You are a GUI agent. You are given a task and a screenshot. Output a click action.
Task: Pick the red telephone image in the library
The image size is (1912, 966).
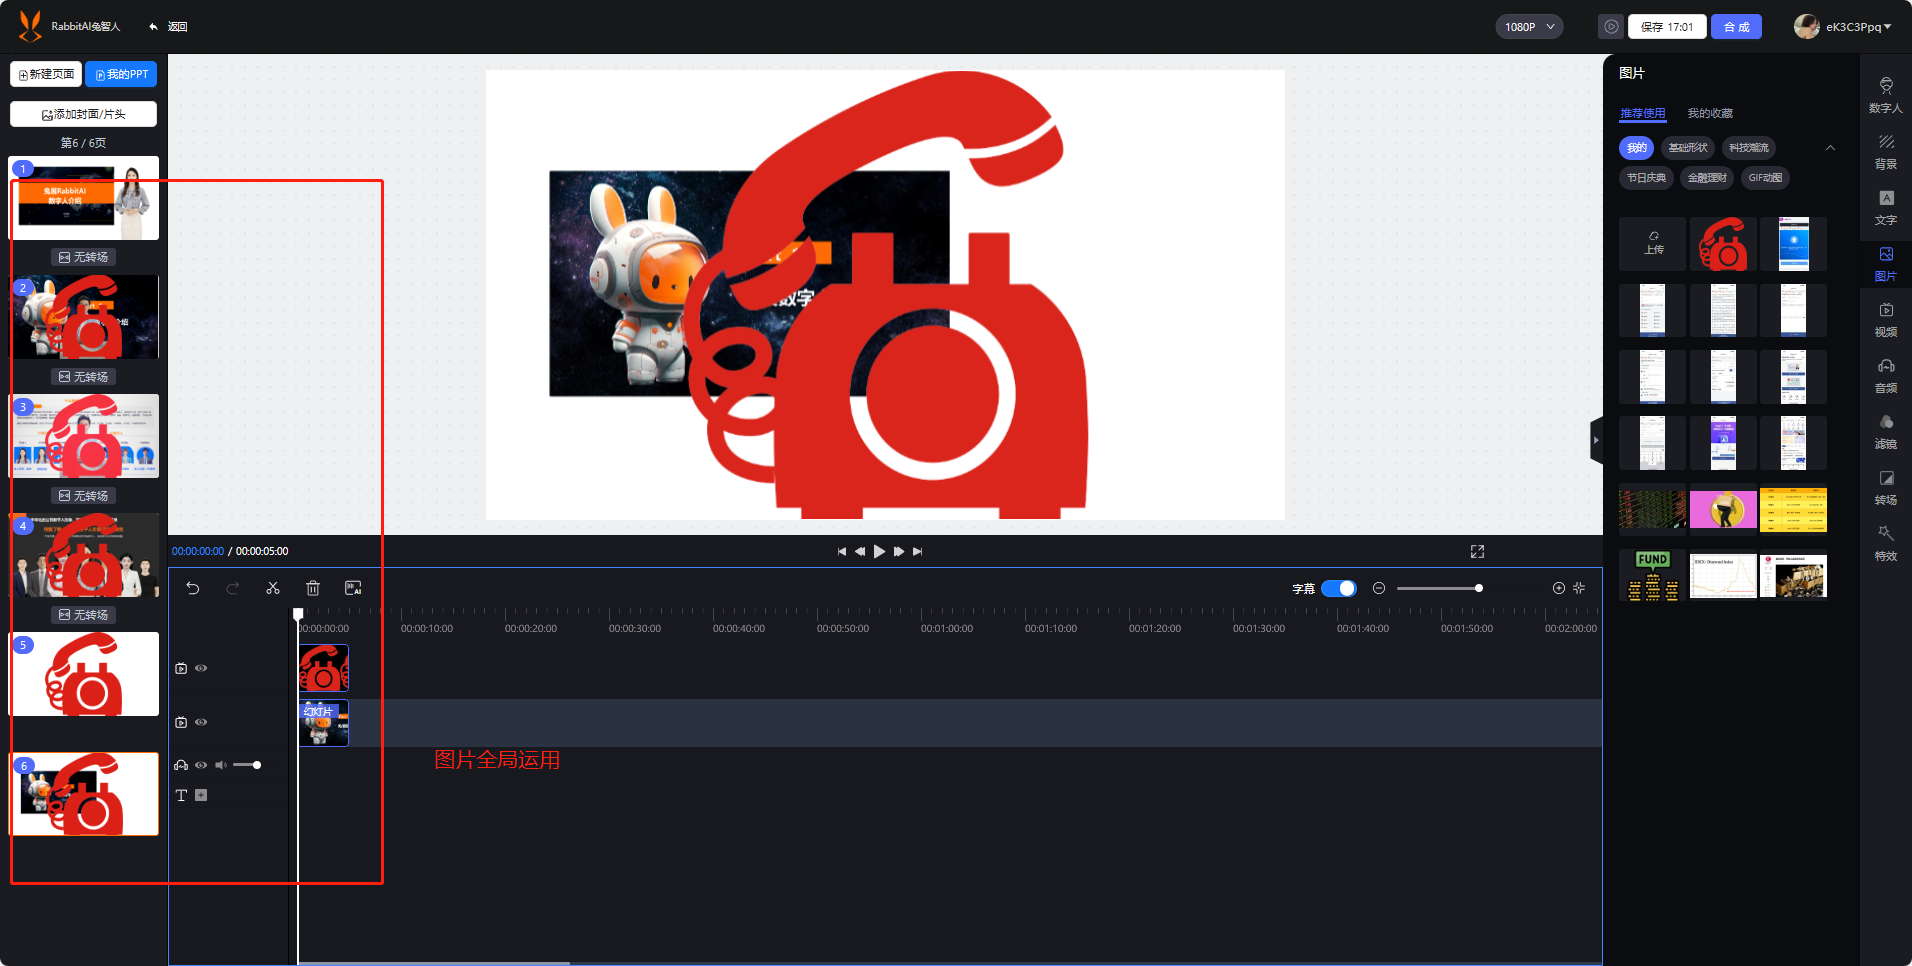click(x=1723, y=244)
